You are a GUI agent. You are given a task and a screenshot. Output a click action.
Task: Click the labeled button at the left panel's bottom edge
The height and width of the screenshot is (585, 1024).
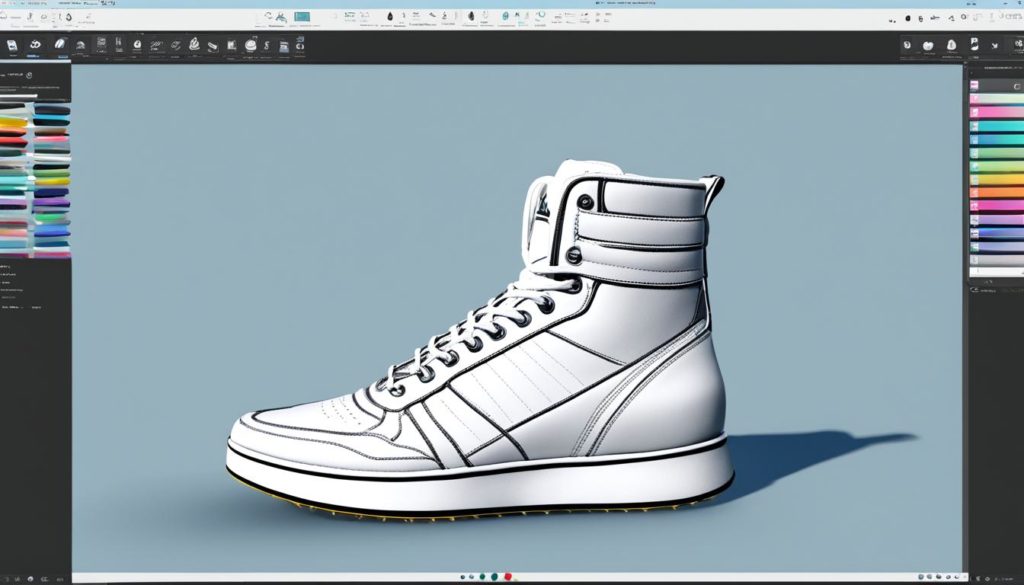[x=37, y=308]
